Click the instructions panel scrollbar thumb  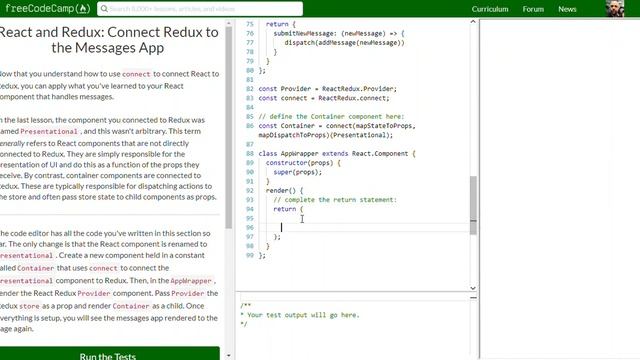[x=229, y=127]
